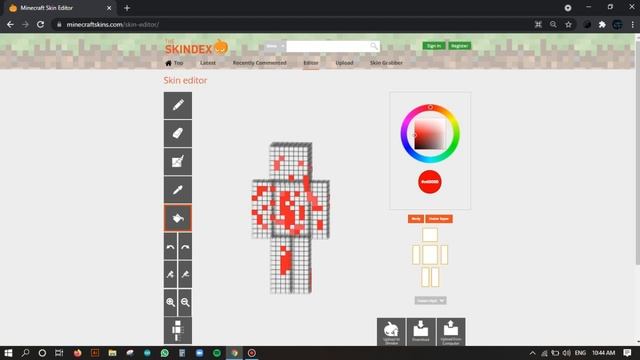Click the Register button

coord(459,46)
